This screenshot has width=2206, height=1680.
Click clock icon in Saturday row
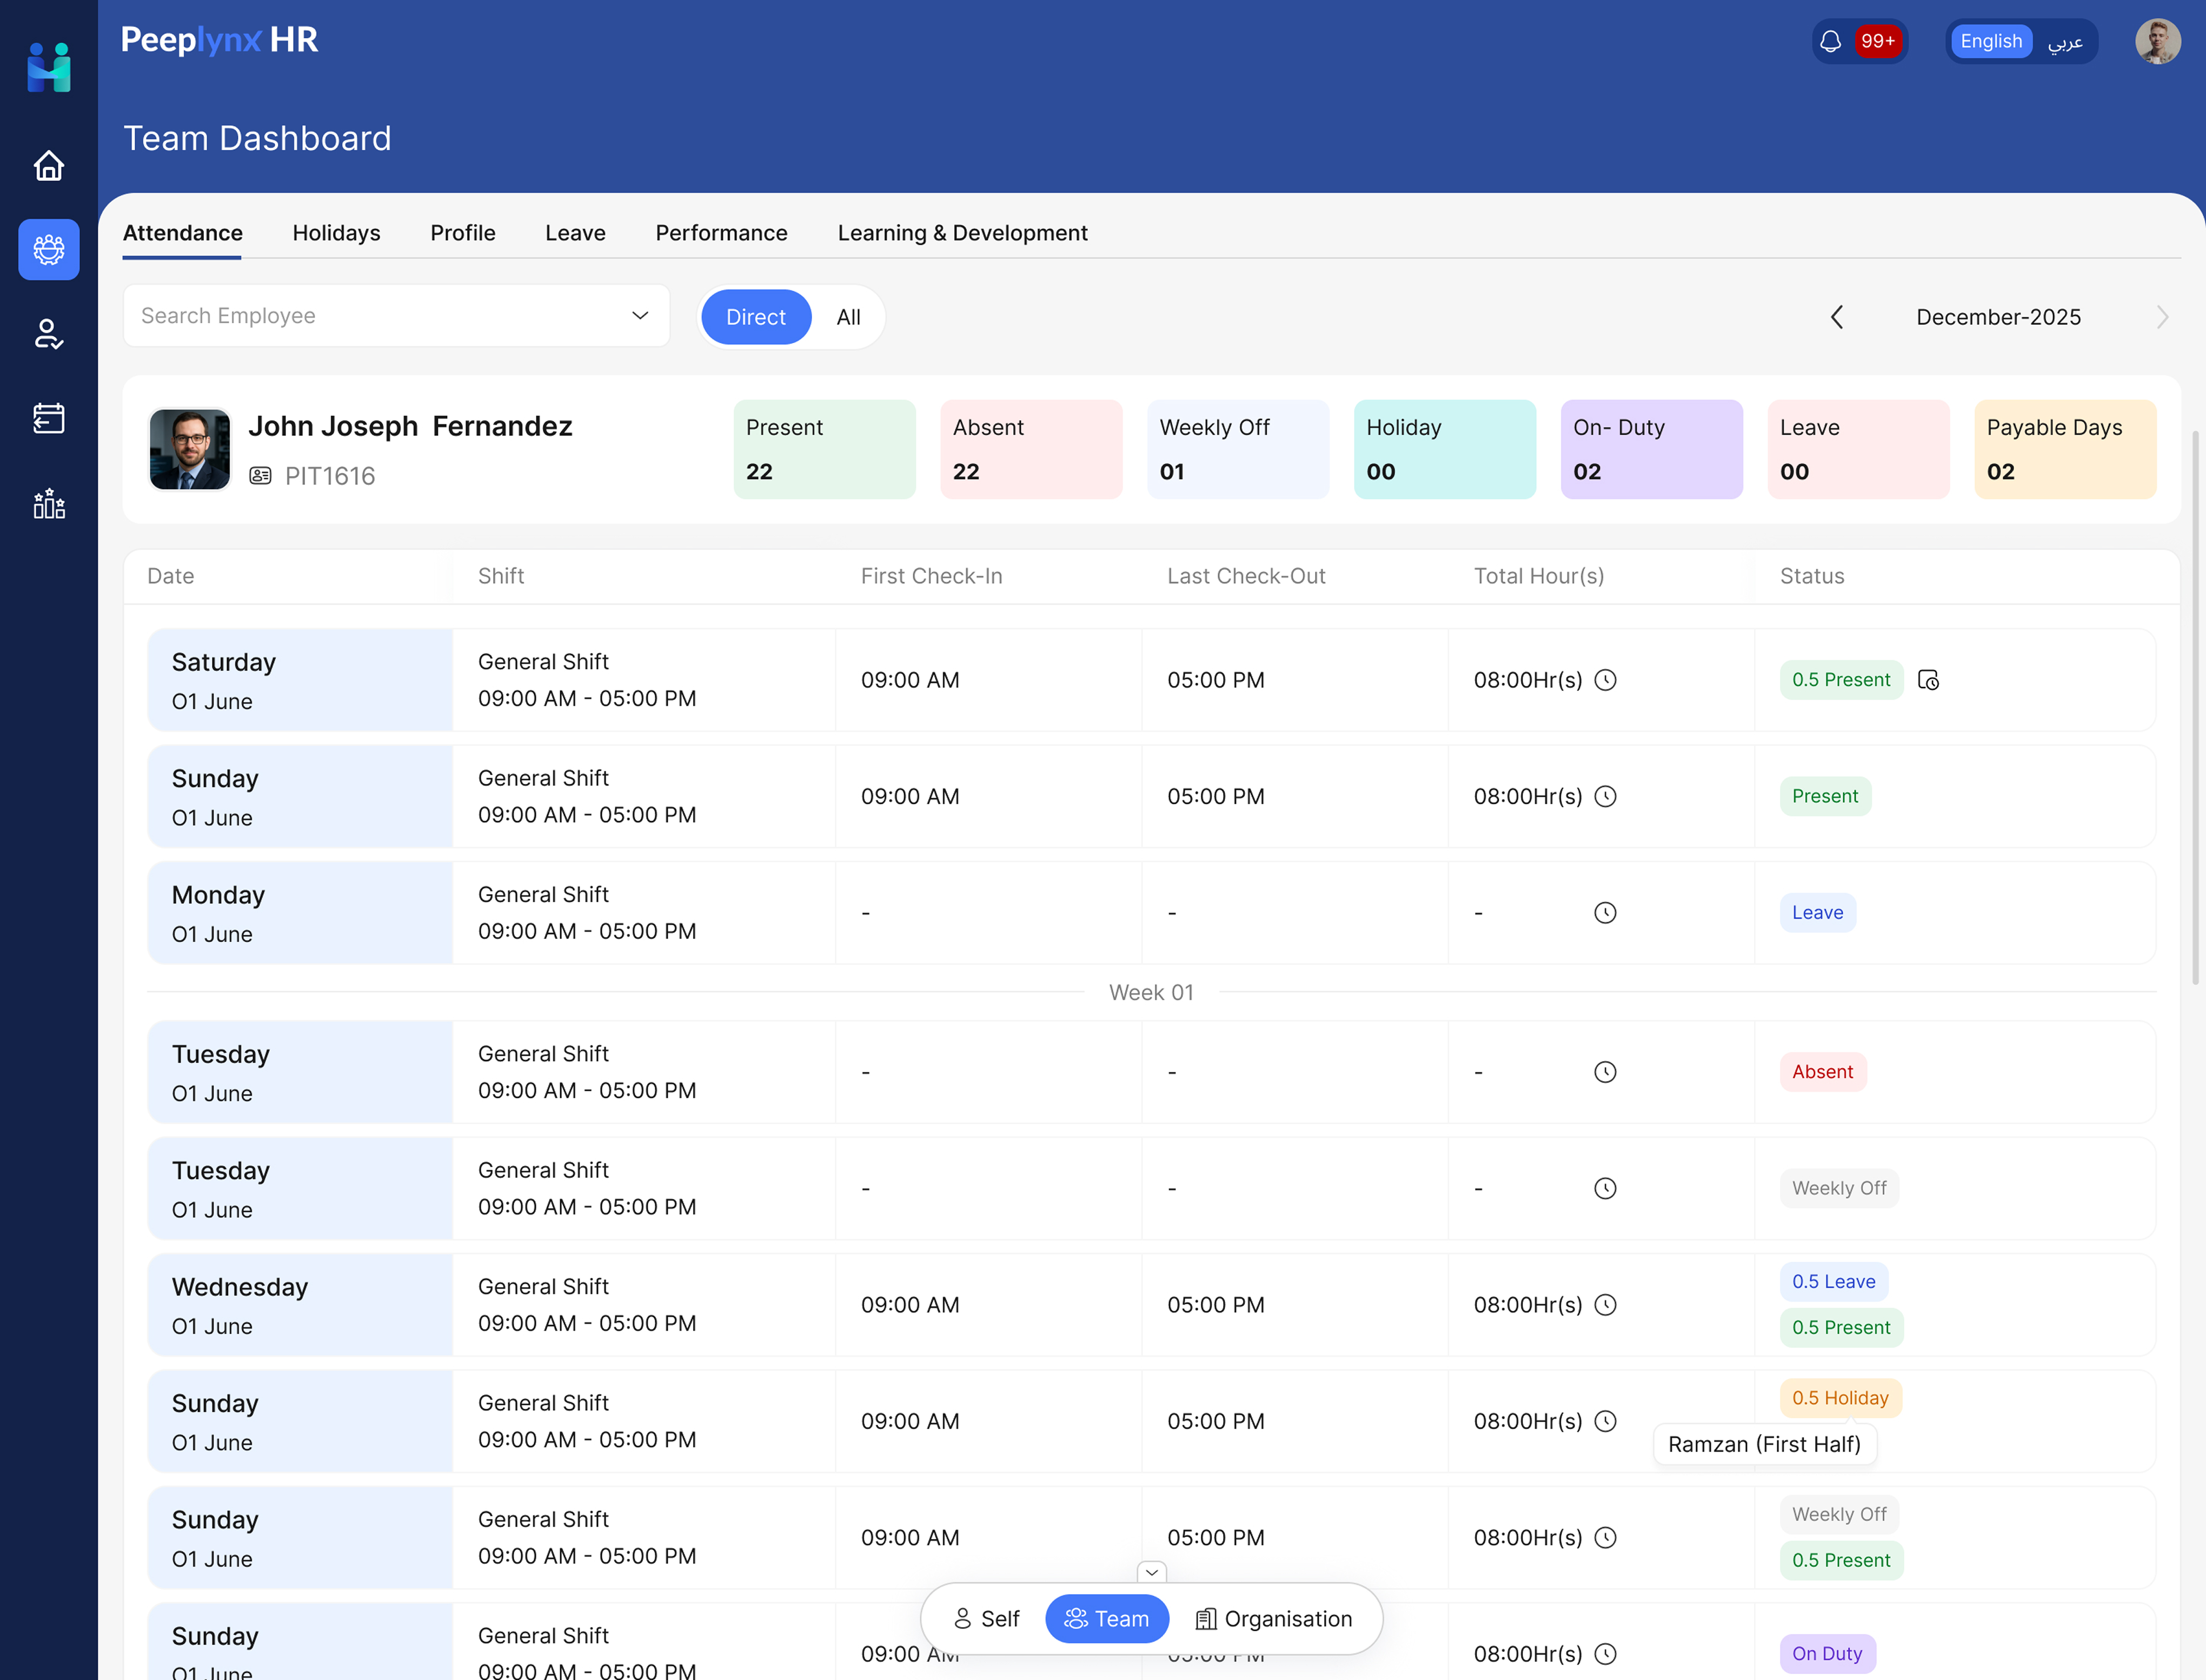1605,680
